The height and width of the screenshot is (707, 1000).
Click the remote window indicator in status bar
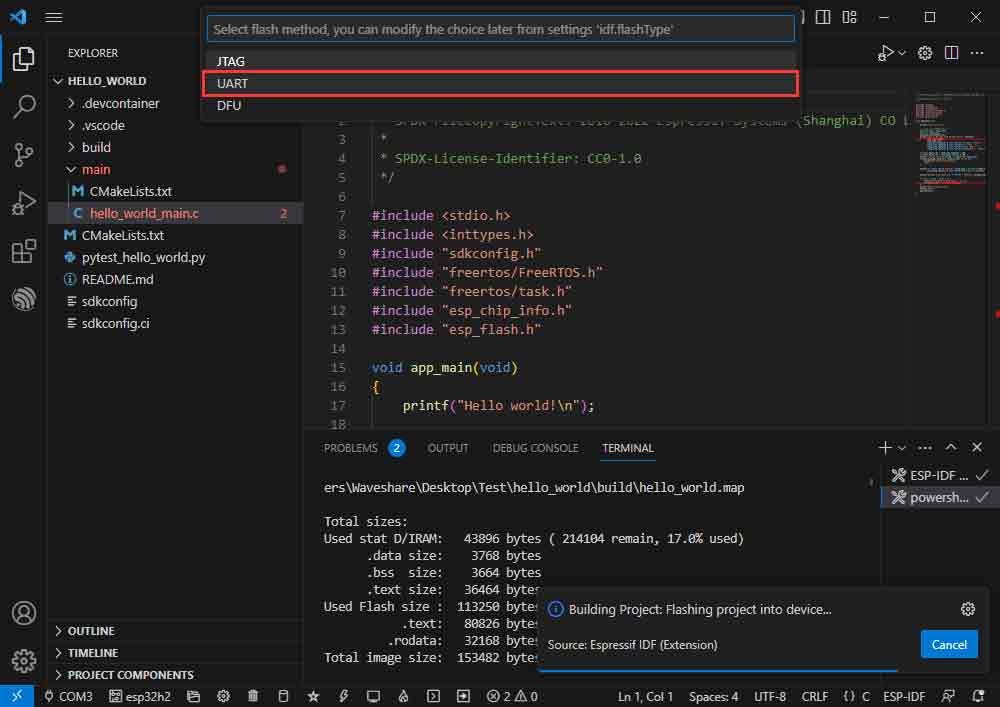[17, 696]
